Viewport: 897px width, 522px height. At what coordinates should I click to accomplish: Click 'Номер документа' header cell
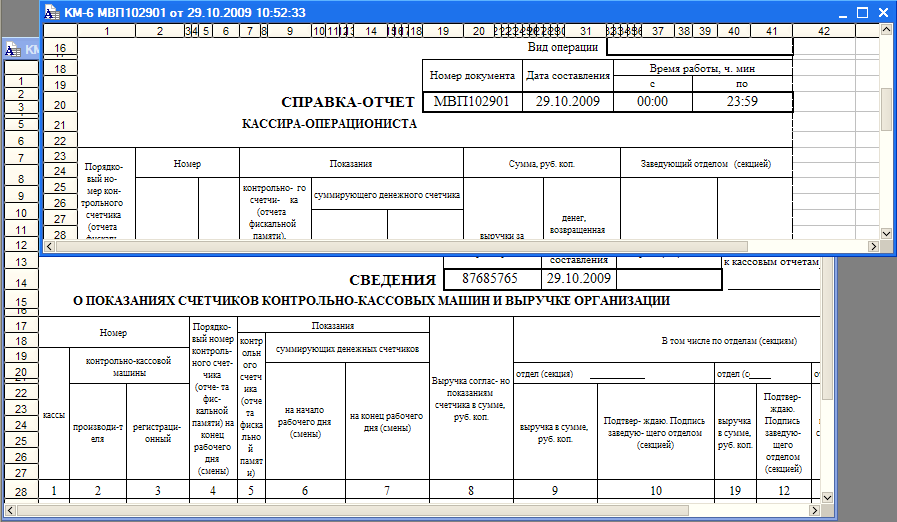(472, 76)
